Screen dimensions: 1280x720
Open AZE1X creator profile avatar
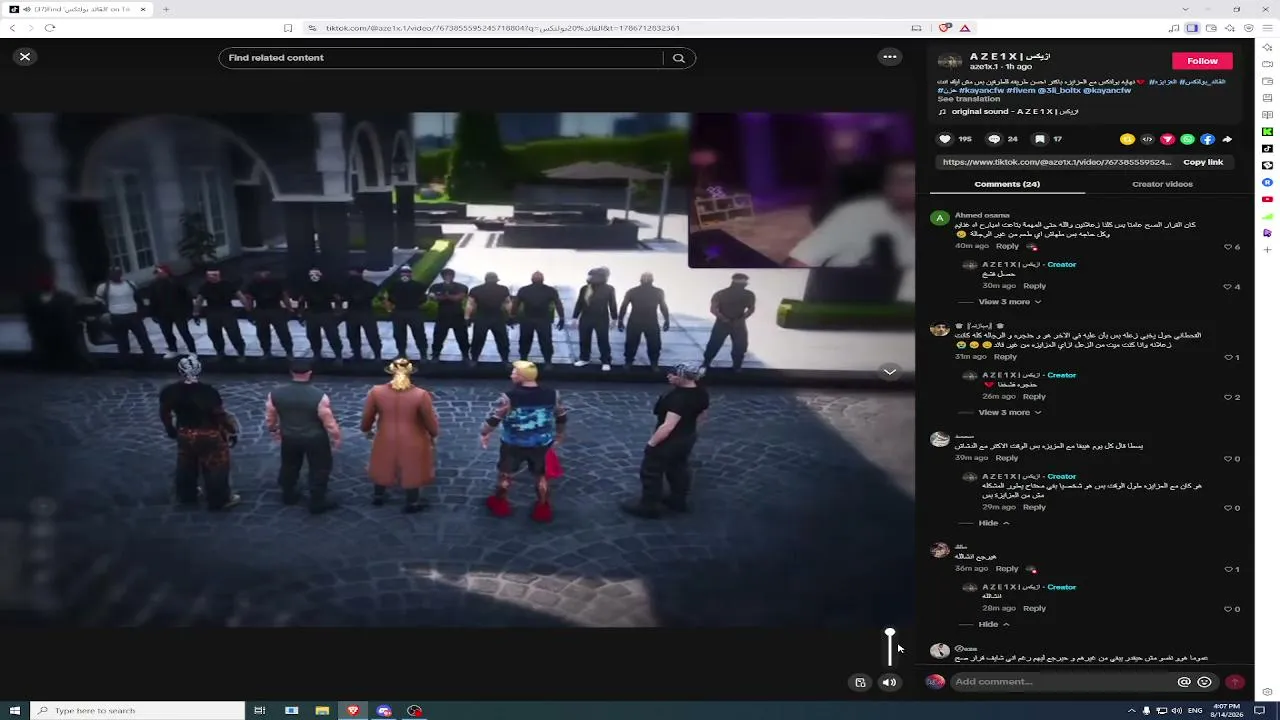tap(950, 61)
